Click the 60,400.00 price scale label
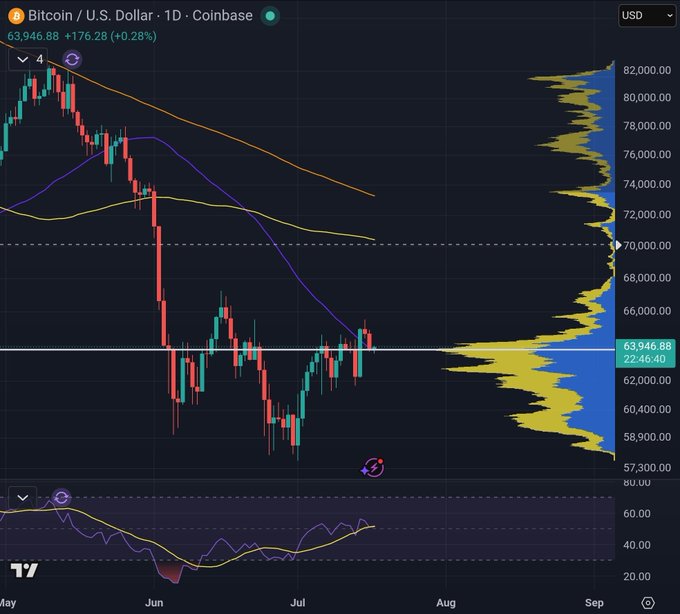Image resolution: width=680 pixels, height=614 pixels. point(647,409)
